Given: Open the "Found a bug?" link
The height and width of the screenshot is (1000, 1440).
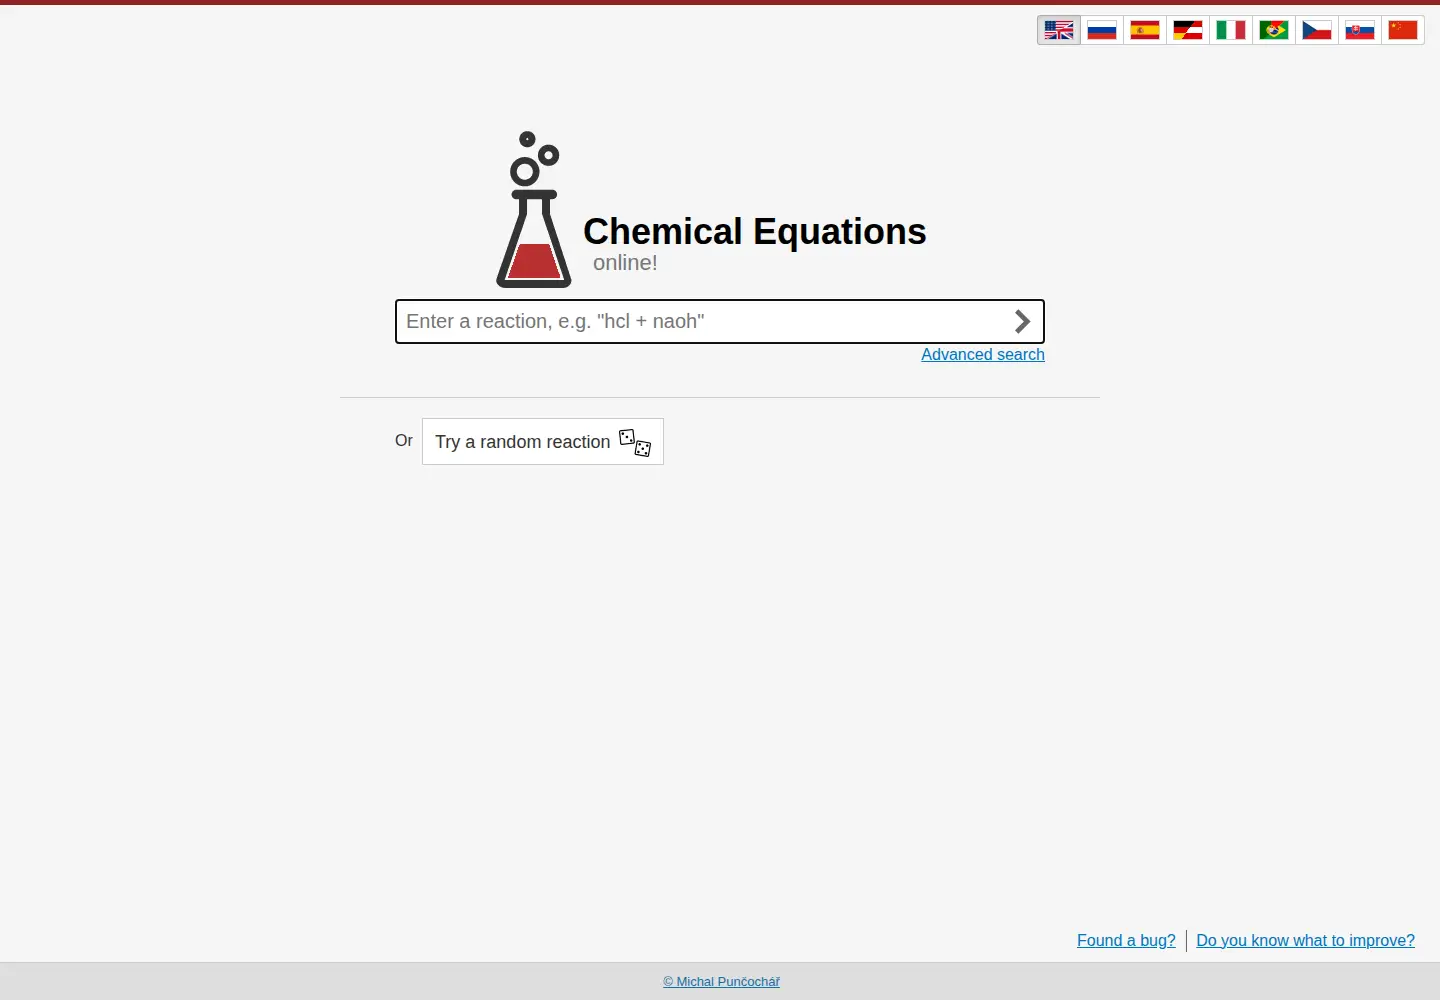Looking at the screenshot, I should 1126,940.
